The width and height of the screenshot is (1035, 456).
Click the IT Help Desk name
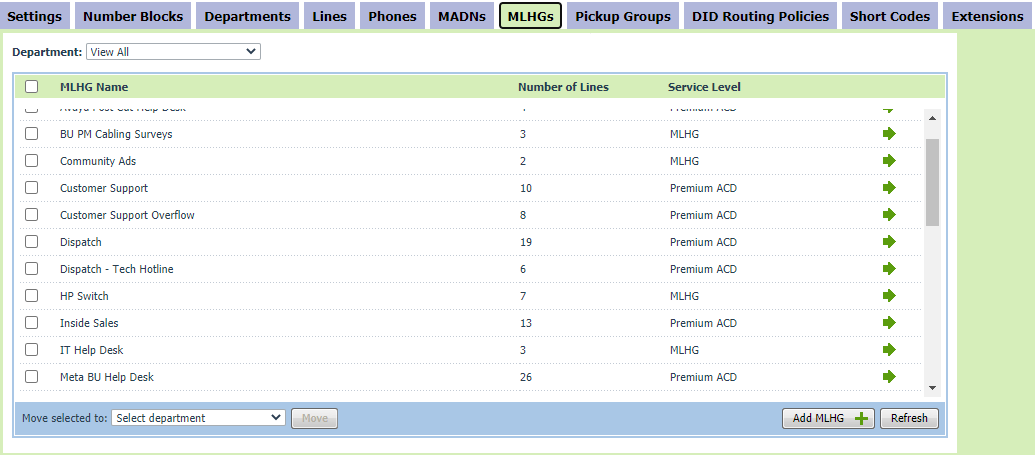point(92,350)
